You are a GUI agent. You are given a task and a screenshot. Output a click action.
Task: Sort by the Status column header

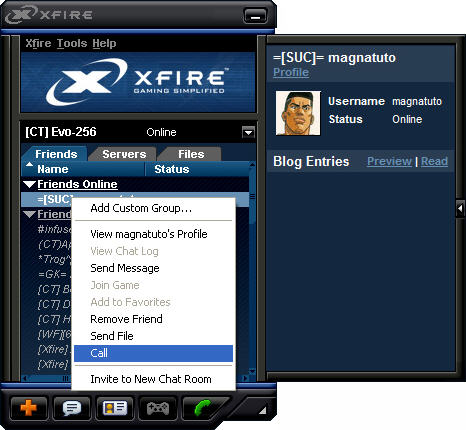click(197, 169)
